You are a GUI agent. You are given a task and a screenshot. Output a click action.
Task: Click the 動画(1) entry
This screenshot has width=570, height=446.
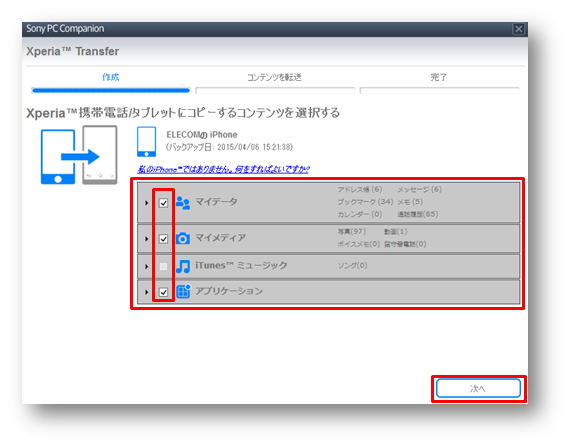(x=396, y=232)
